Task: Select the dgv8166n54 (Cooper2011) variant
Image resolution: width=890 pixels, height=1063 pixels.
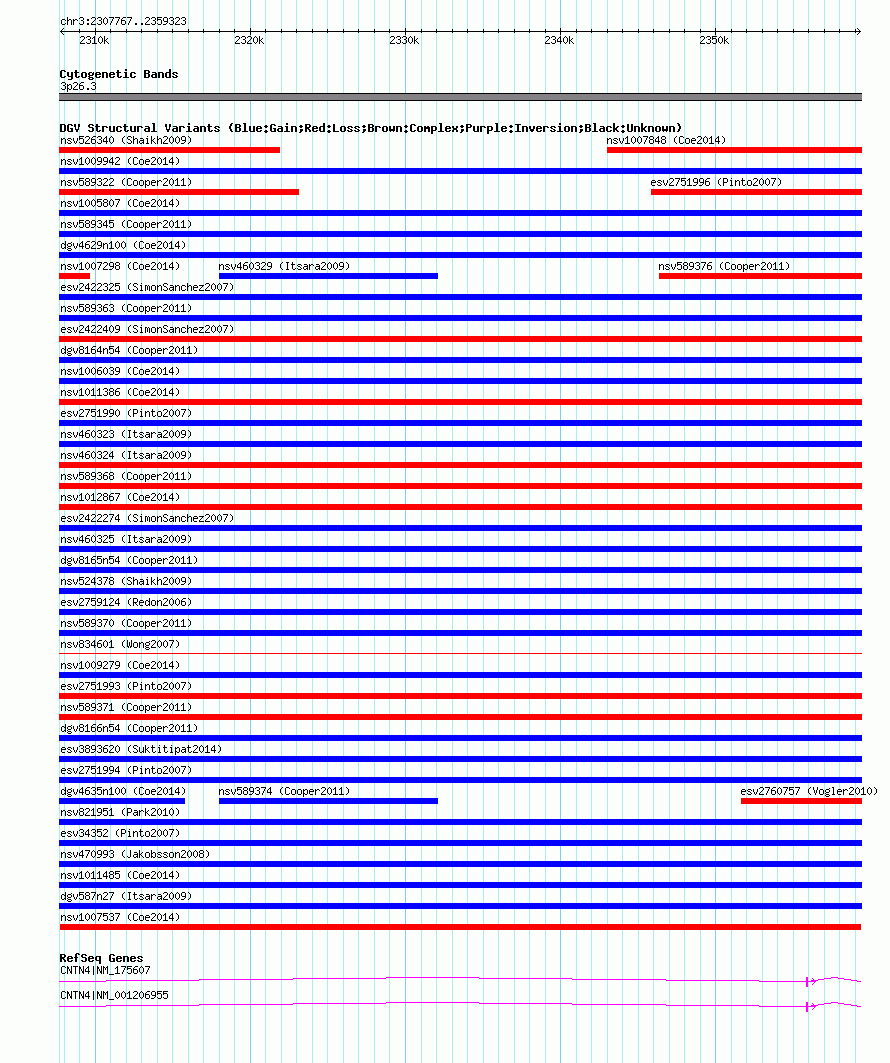Action: (129, 729)
